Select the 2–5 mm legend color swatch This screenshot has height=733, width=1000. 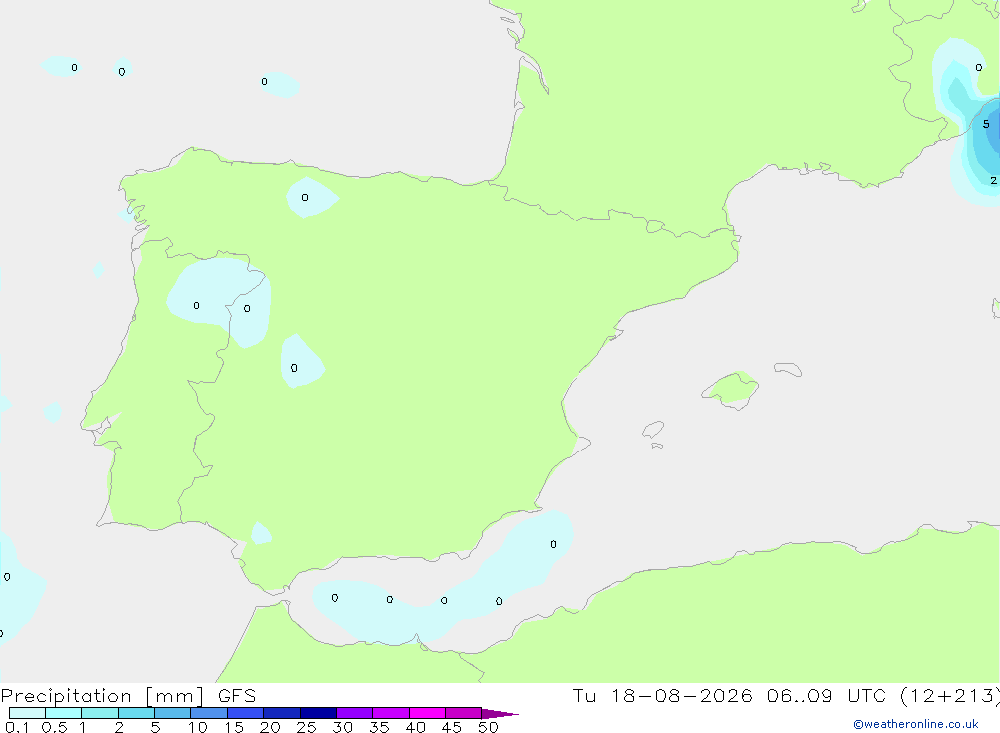coord(136,713)
